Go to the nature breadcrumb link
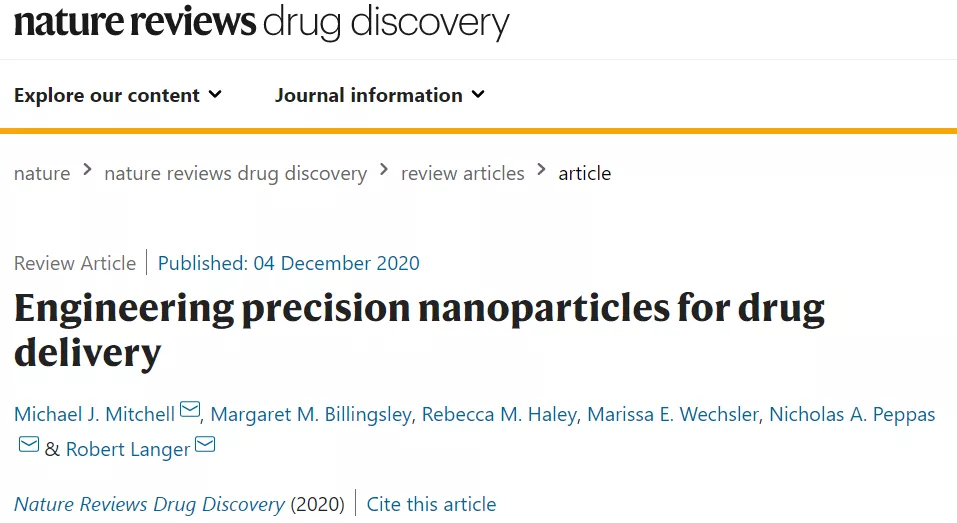Viewport: 957px width, 523px height. coord(42,173)
